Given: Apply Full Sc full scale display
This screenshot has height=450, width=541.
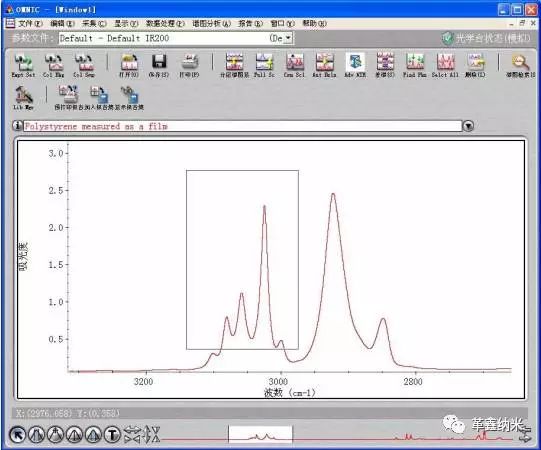Looking at the screenshot, I should point(264,66).
